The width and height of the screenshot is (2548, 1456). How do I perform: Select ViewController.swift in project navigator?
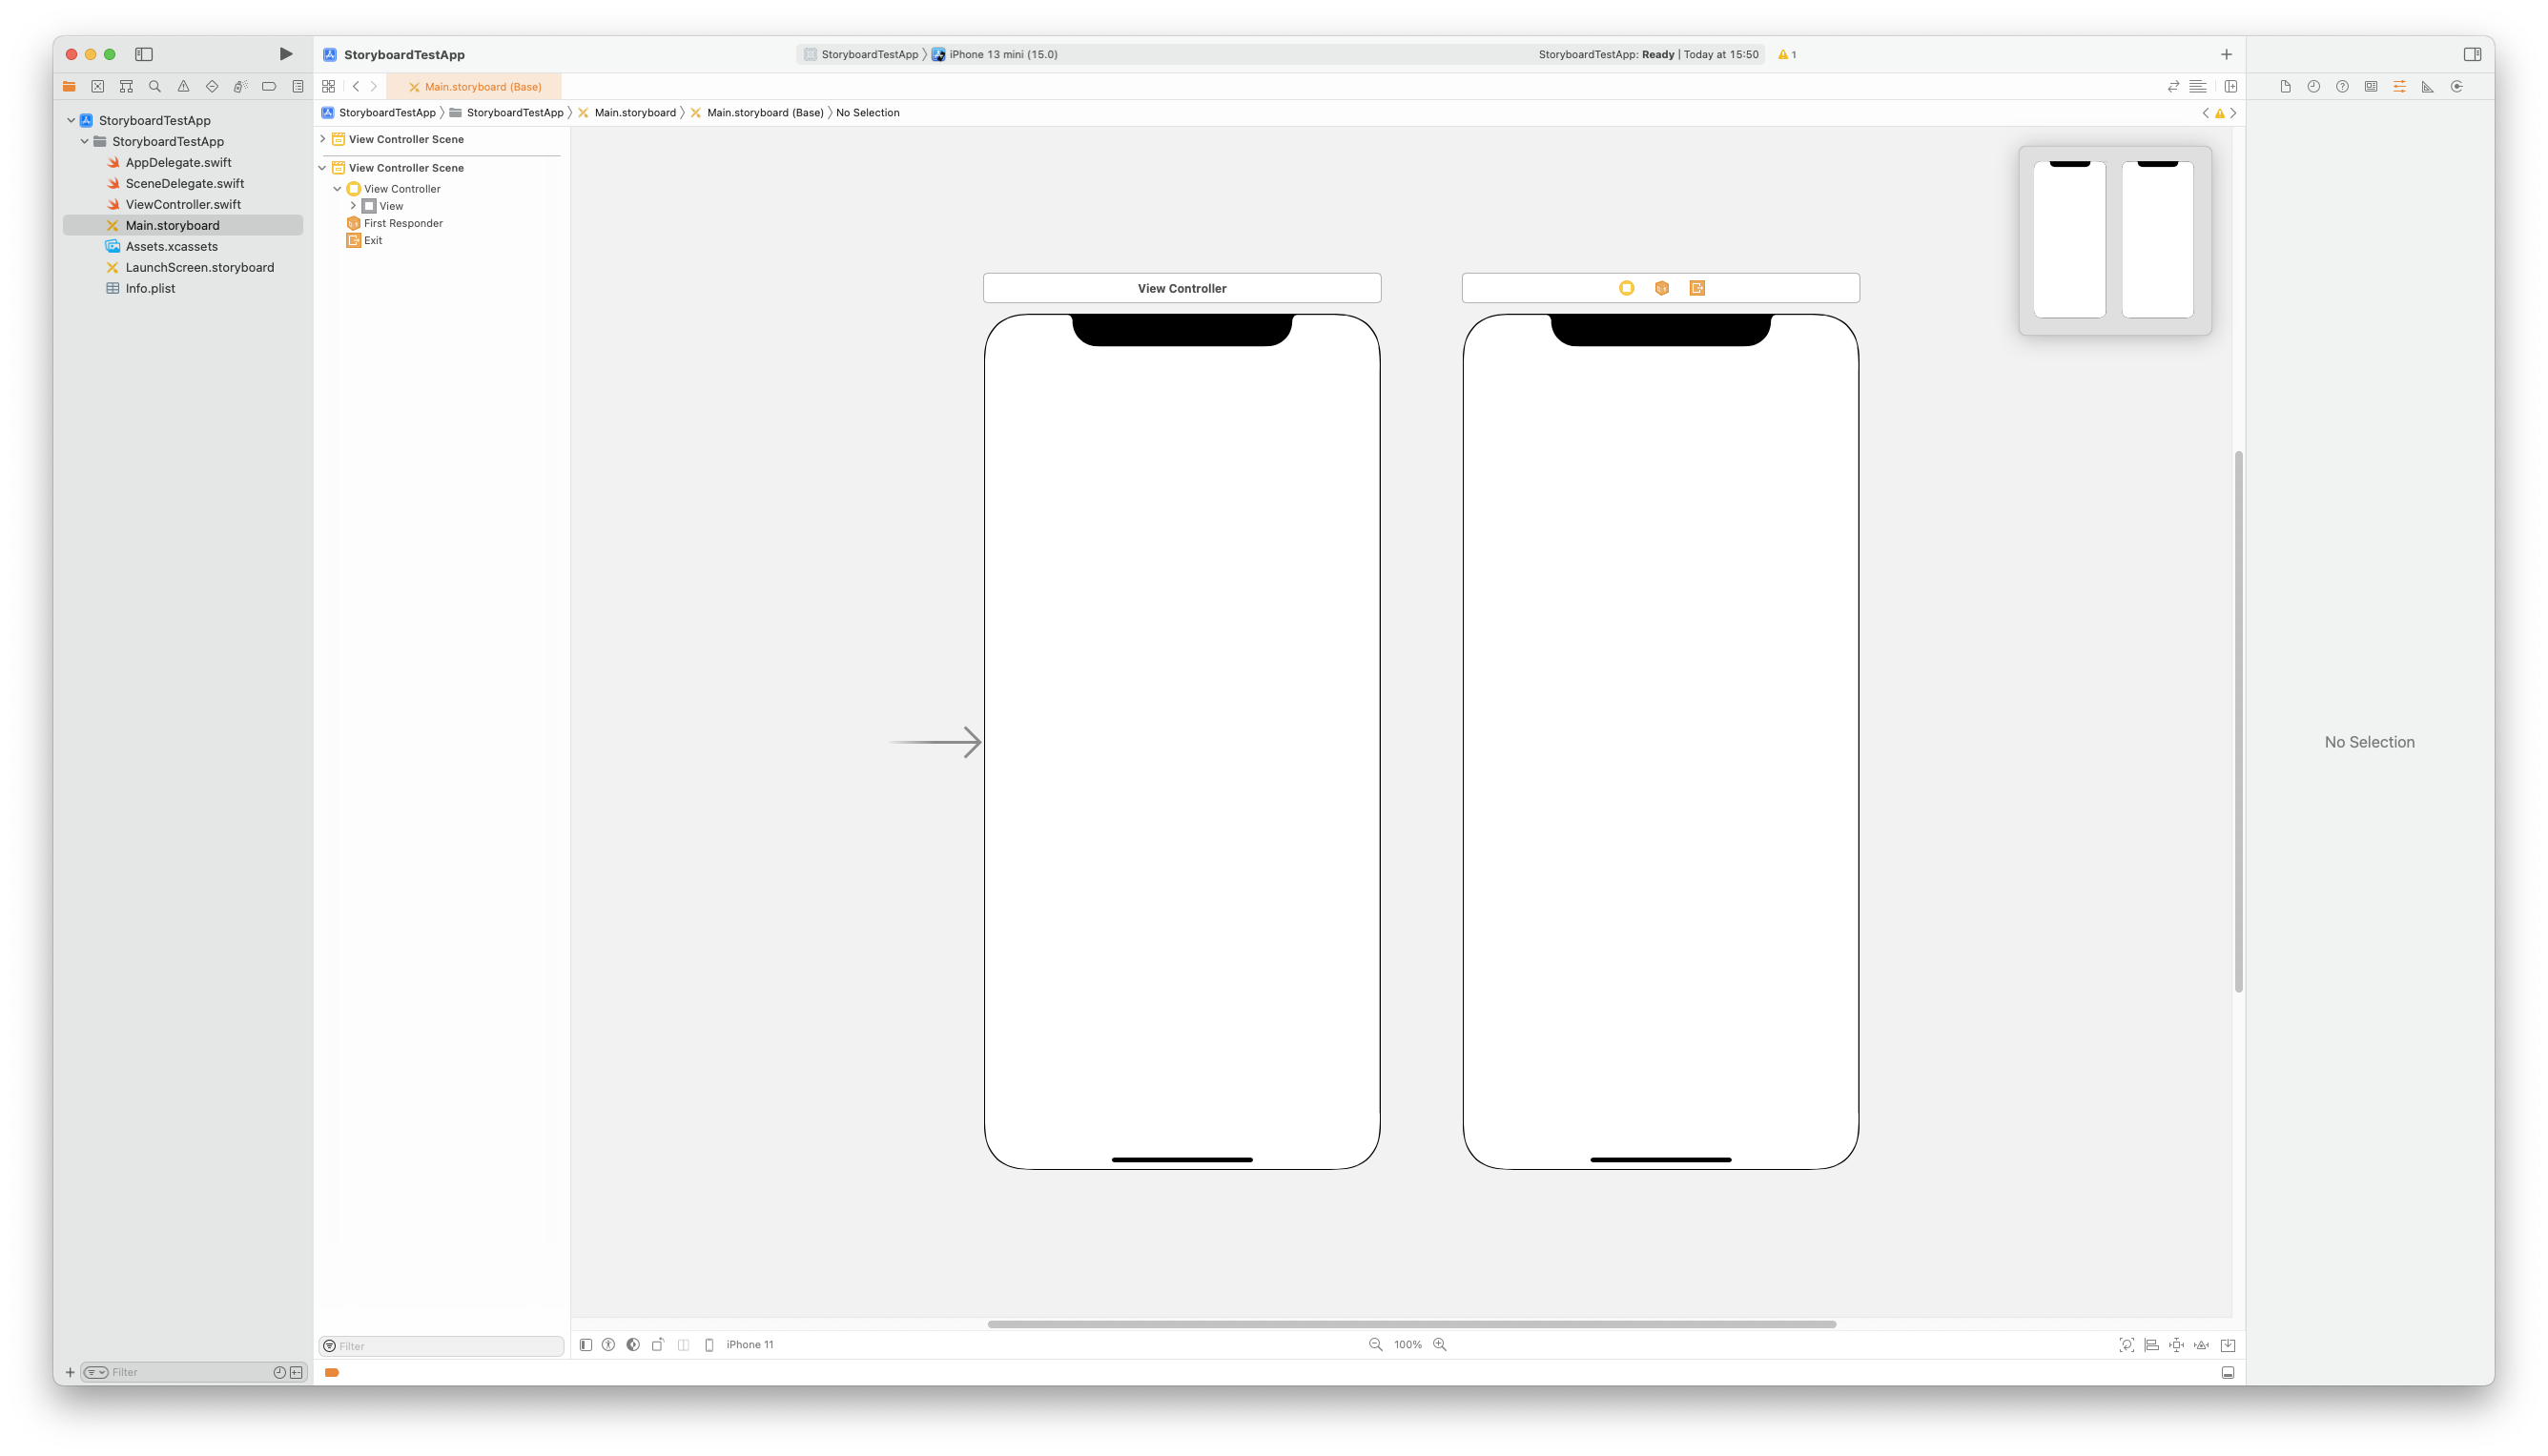tap(183, 204)
